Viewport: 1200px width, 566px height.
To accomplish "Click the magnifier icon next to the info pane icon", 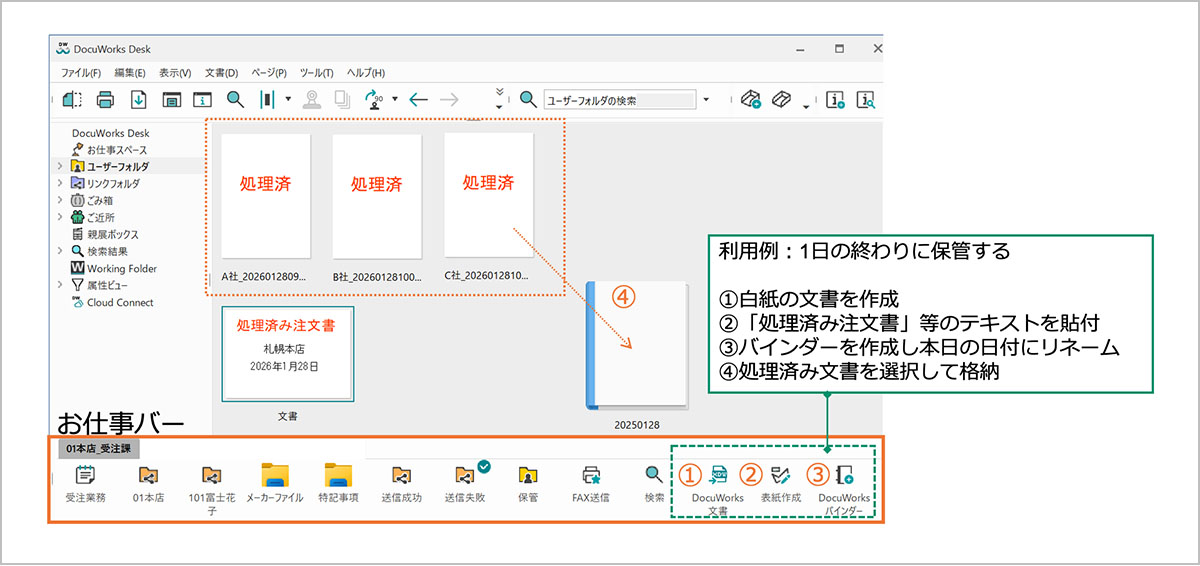I will 235,100.
